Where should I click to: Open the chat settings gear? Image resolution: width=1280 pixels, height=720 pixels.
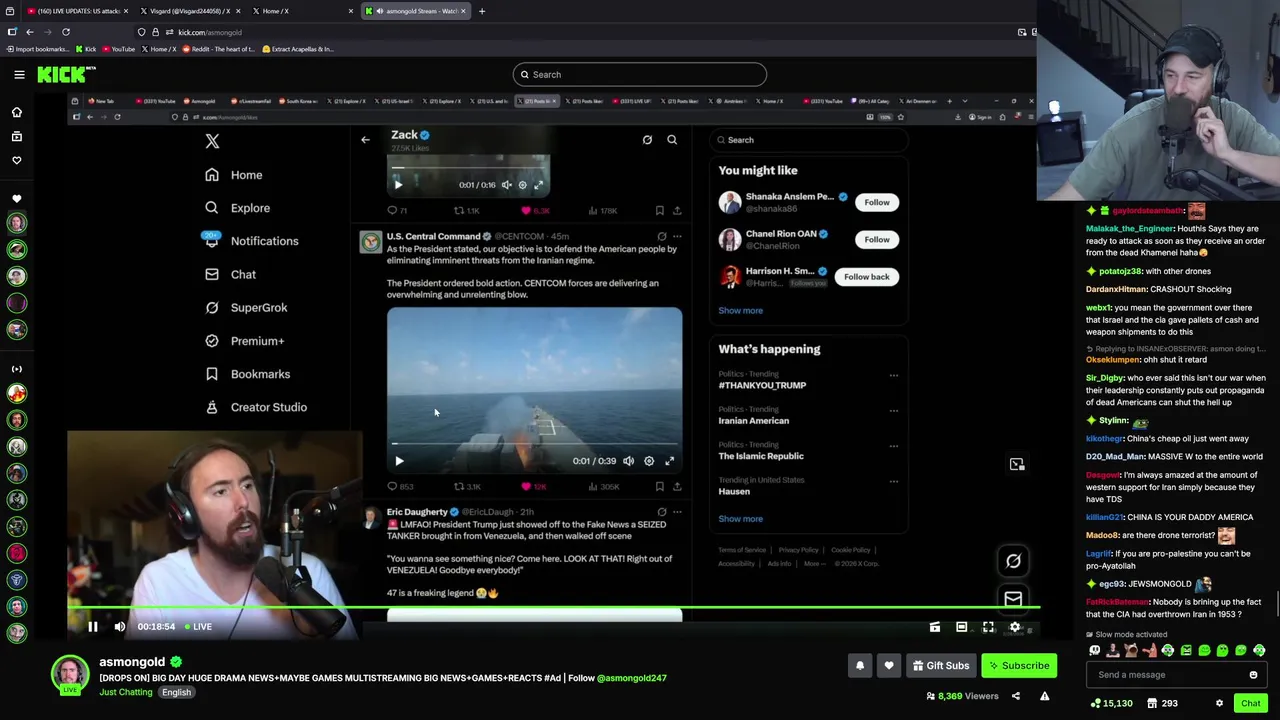pos(1219,703)
